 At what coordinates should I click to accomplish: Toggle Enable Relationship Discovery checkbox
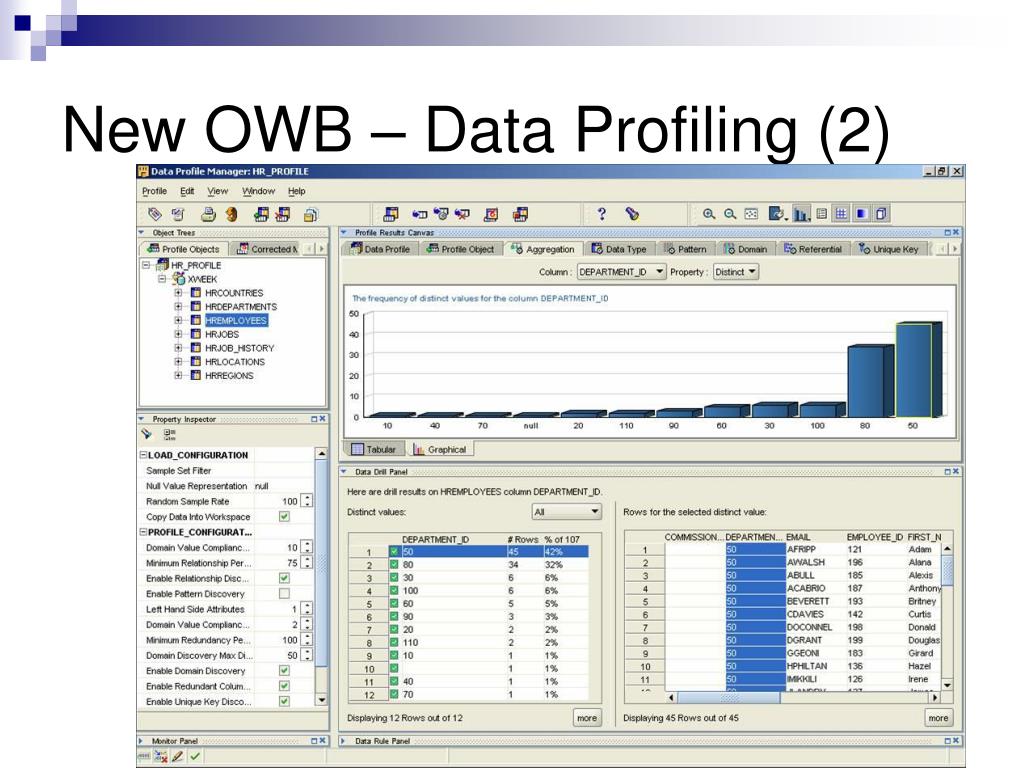[284, 578]
